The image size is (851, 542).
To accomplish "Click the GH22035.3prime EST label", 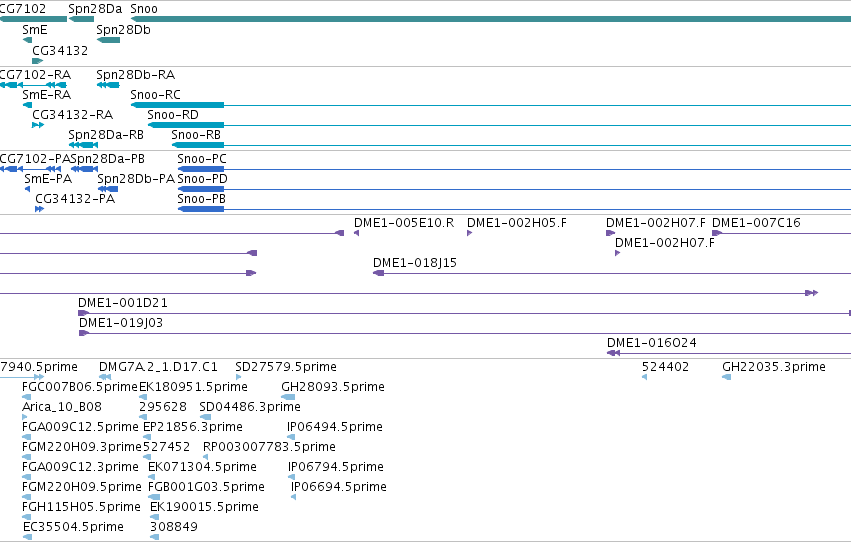I will point(773,367).
